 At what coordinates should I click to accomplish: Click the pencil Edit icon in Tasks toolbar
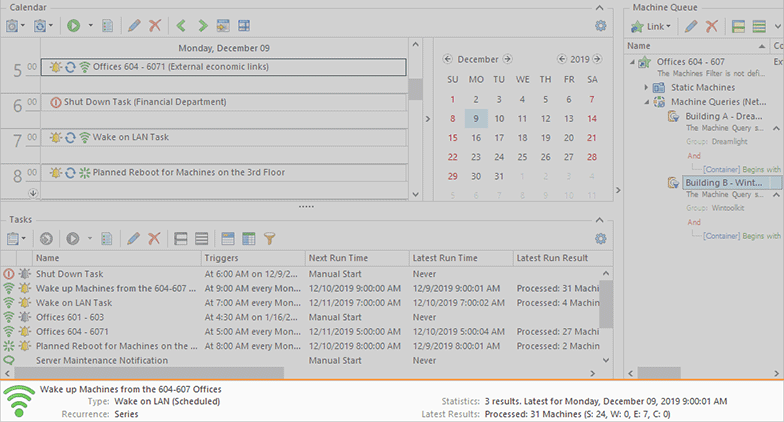pyautogui.click(x=133, y=238)
